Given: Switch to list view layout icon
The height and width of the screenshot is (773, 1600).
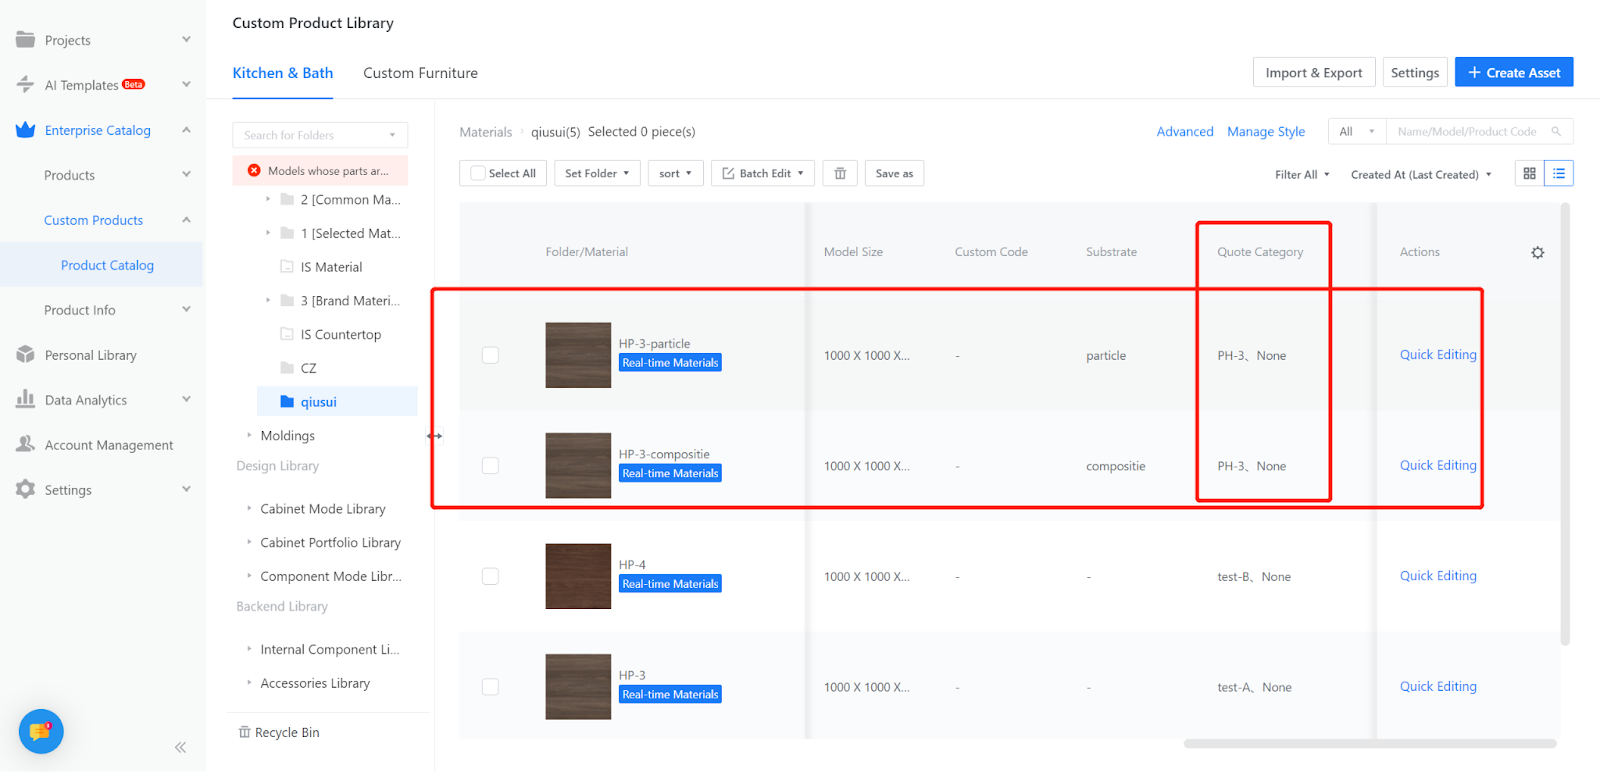Looking at the screenshot, I should pyautogui.click(x=1558, y=174).
